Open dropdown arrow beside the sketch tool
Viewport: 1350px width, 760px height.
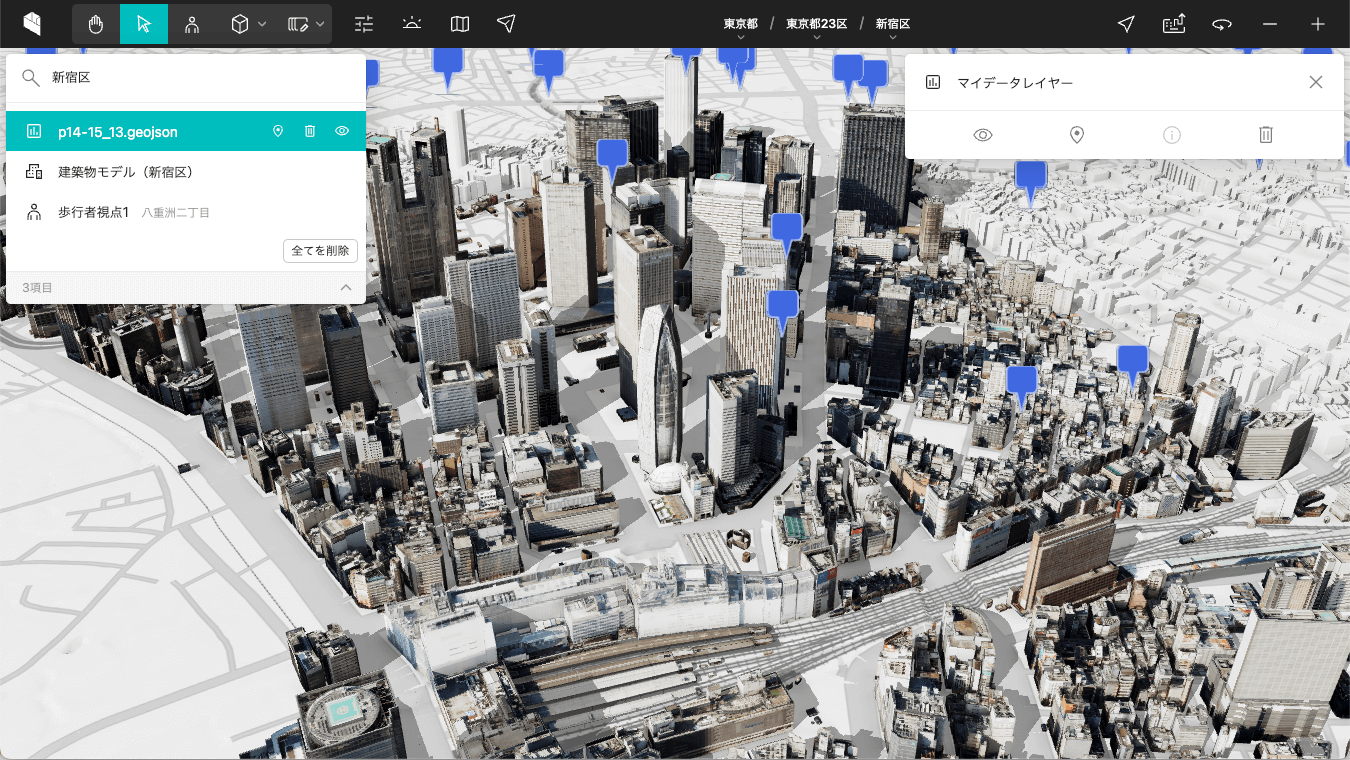click(319, 24)
